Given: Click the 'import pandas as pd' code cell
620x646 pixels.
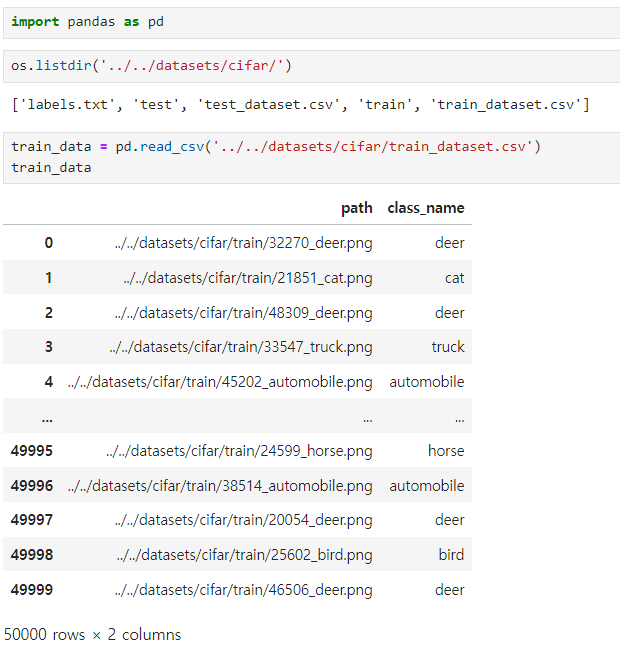Looking at the screenshot, I should 311,23.
